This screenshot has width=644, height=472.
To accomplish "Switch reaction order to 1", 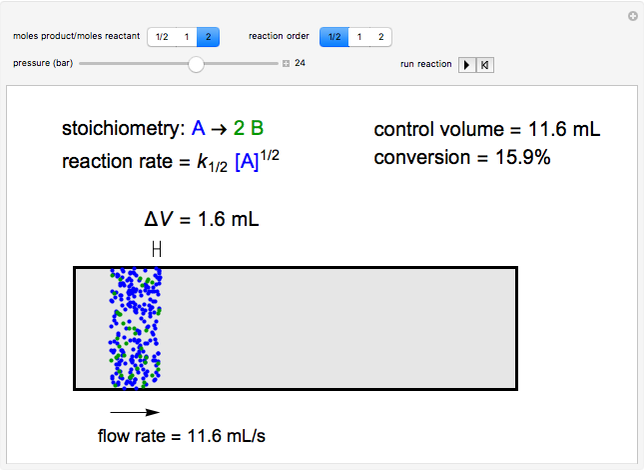I will [x=359, y=37].
